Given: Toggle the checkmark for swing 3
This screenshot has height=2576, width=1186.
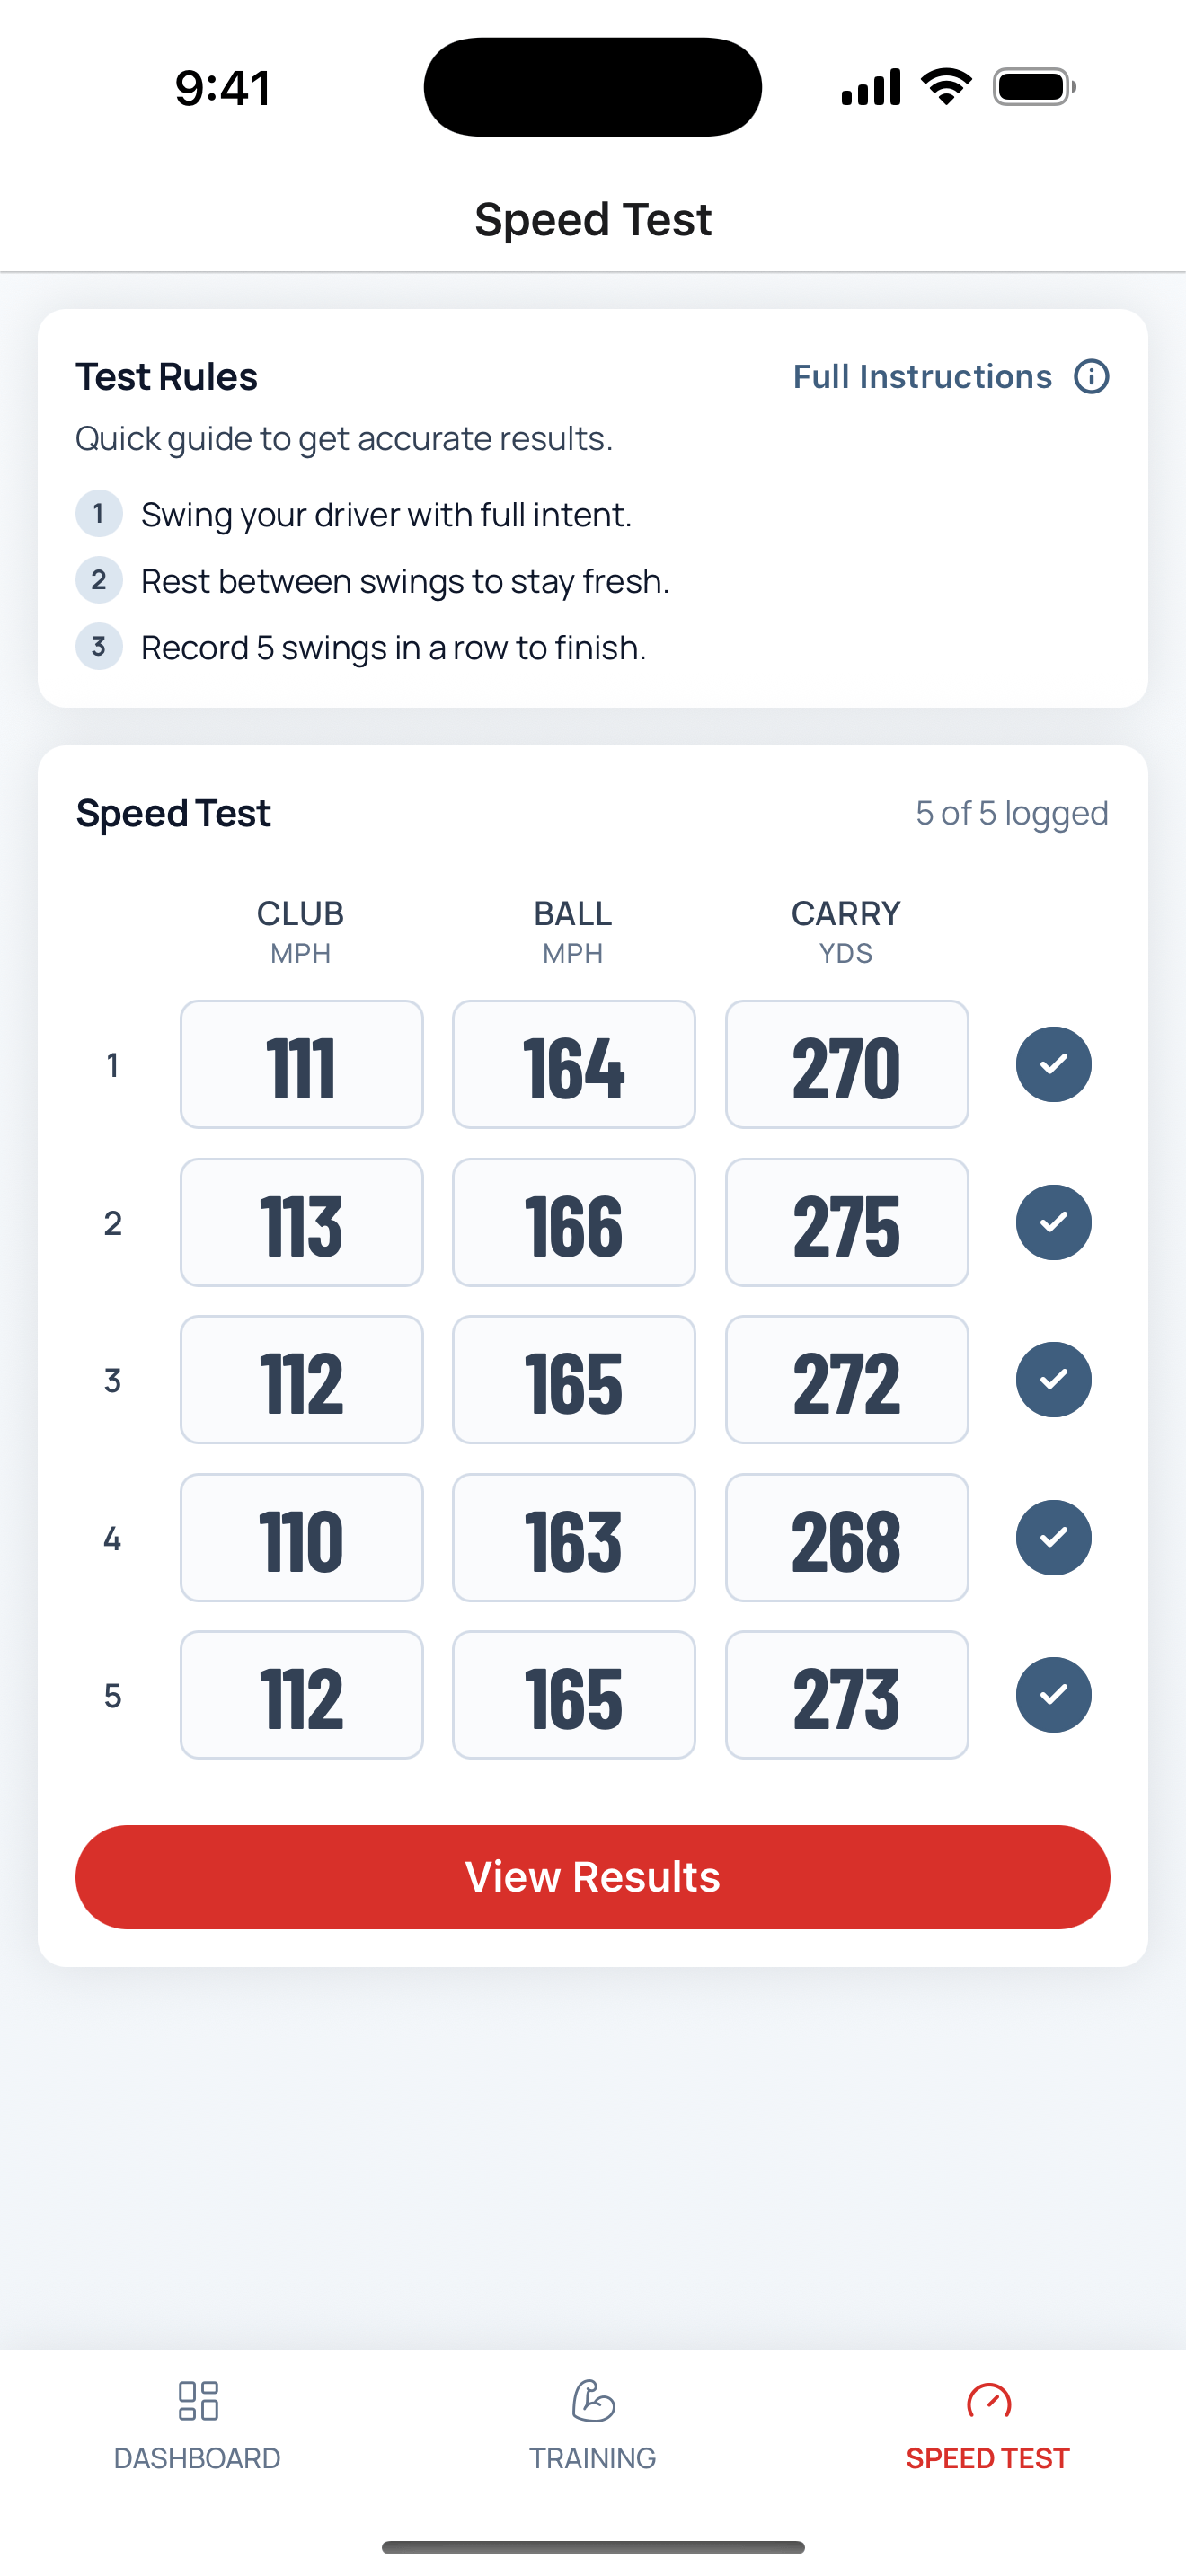Looking at the screenshot, I should coord(1052,1379).
